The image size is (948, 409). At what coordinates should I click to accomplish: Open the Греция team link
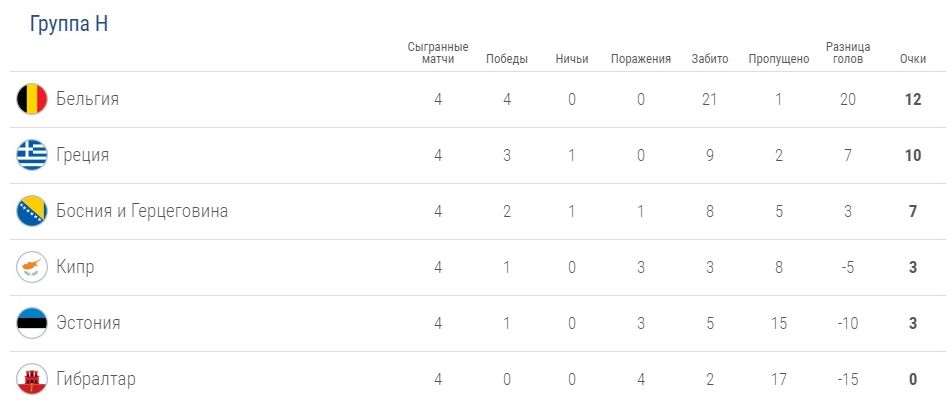(x=83, y=155)
